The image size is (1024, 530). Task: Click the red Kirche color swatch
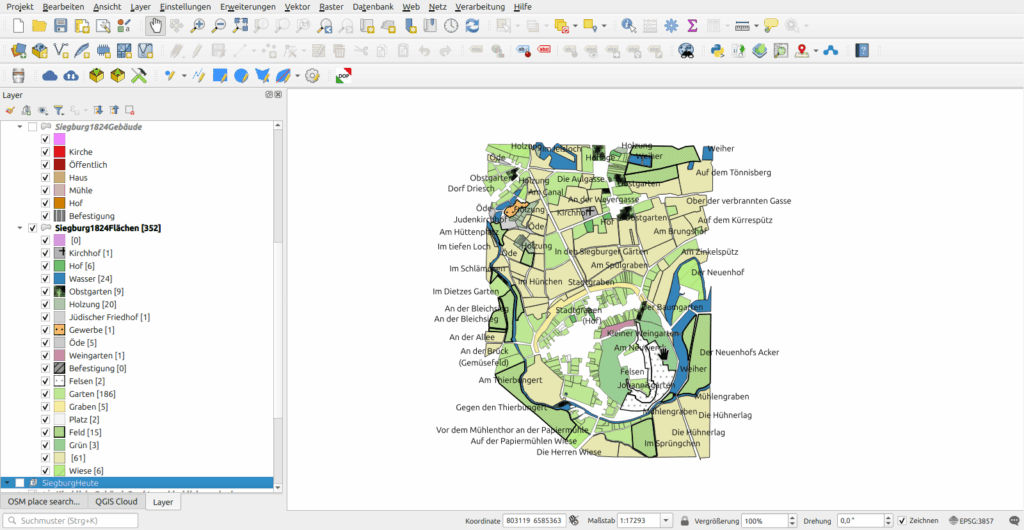point(60,152)
